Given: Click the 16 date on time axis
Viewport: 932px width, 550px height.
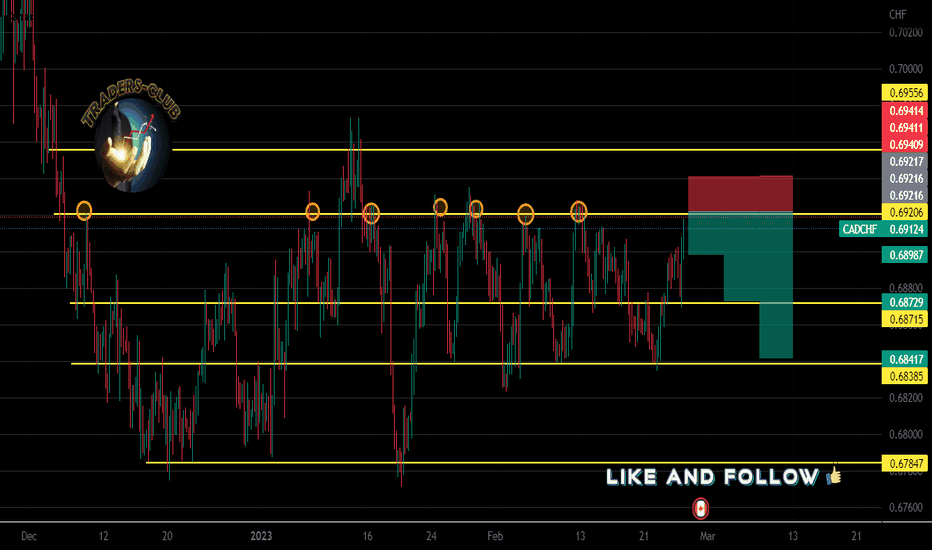Looking at the screenshot, I should [x=367, y=536].
